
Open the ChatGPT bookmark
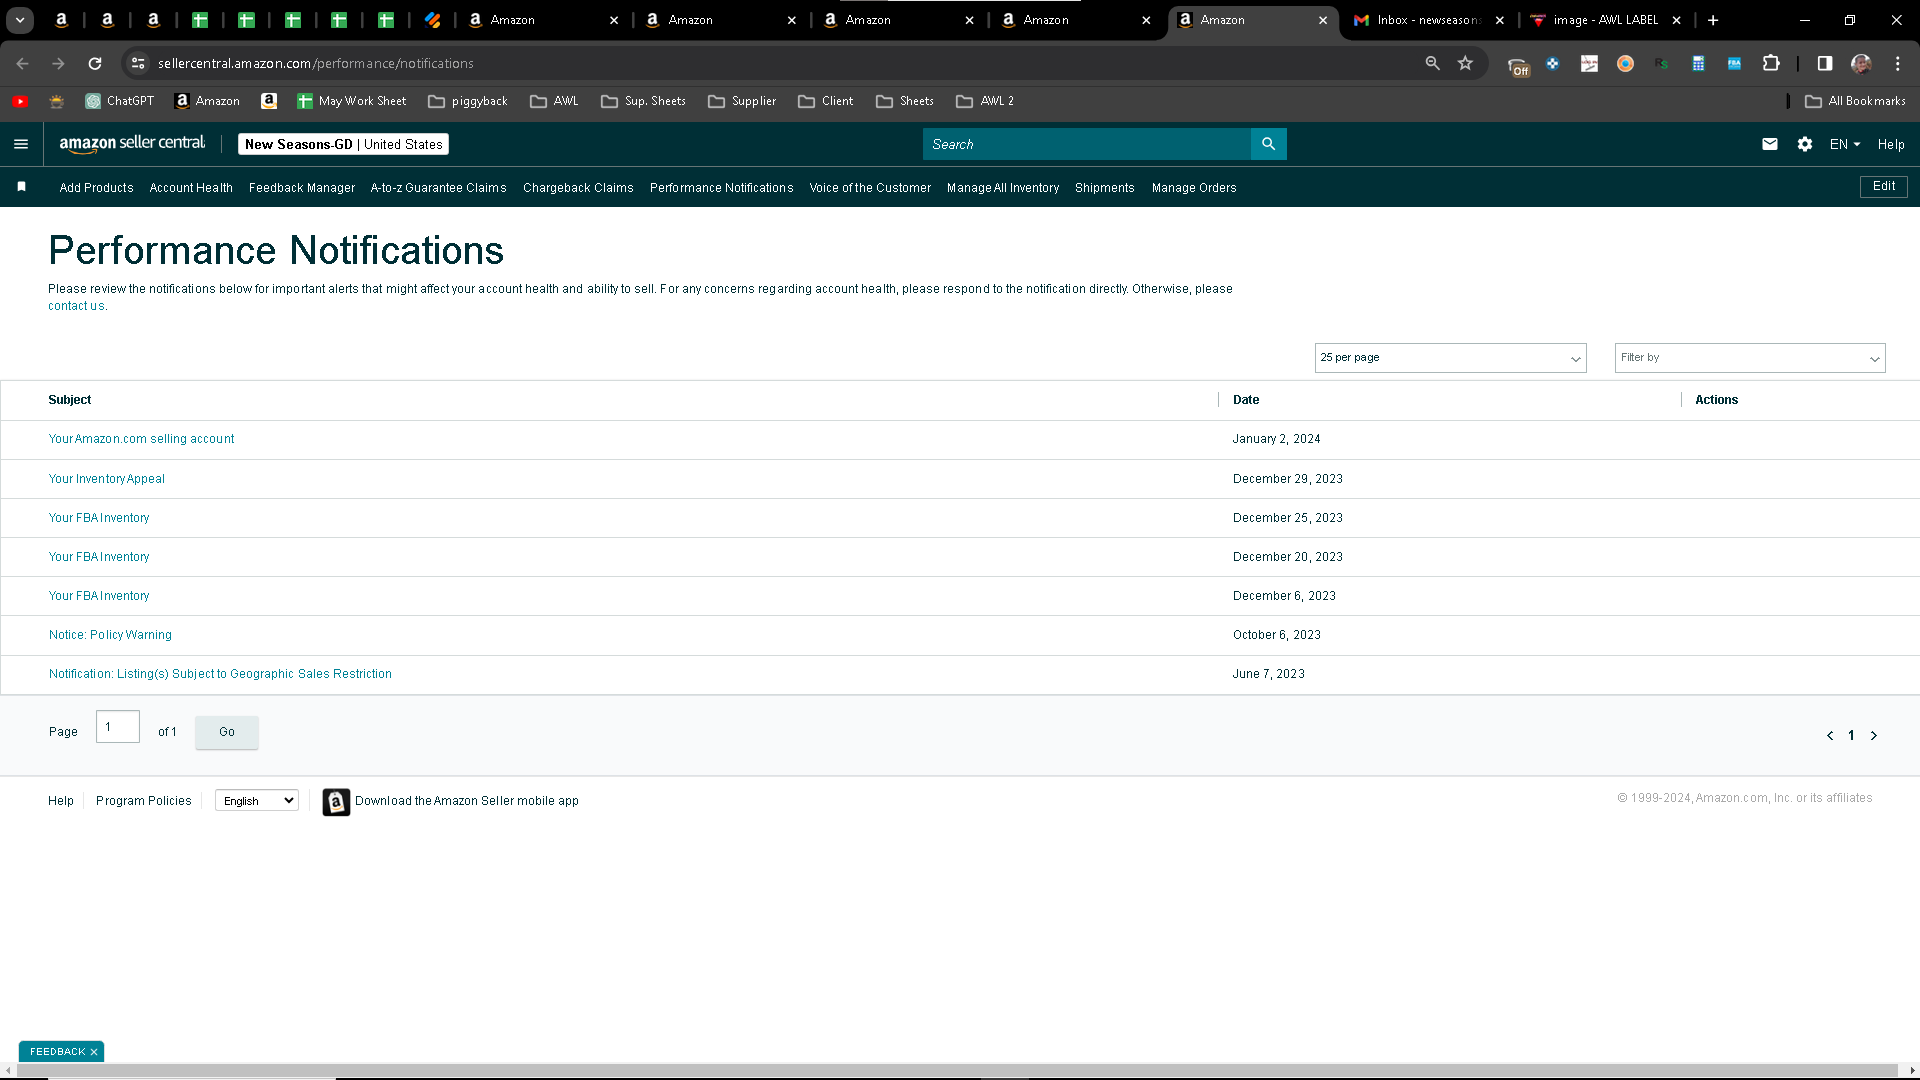click(120, 101)
